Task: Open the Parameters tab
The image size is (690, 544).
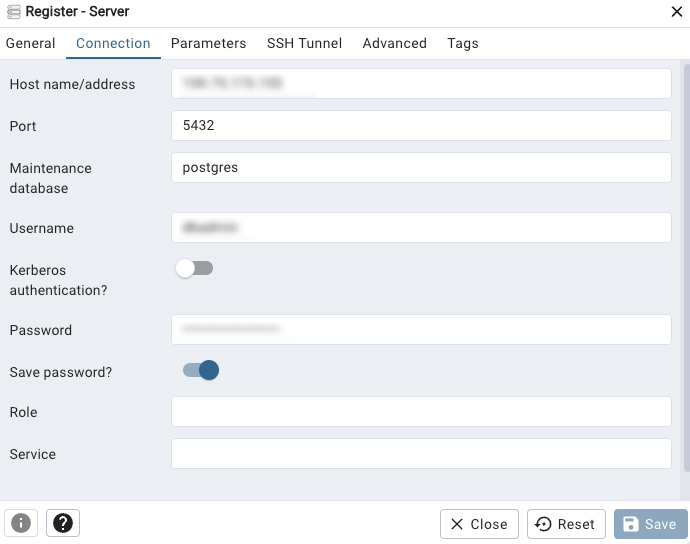Action: click(x=208, y=44)
